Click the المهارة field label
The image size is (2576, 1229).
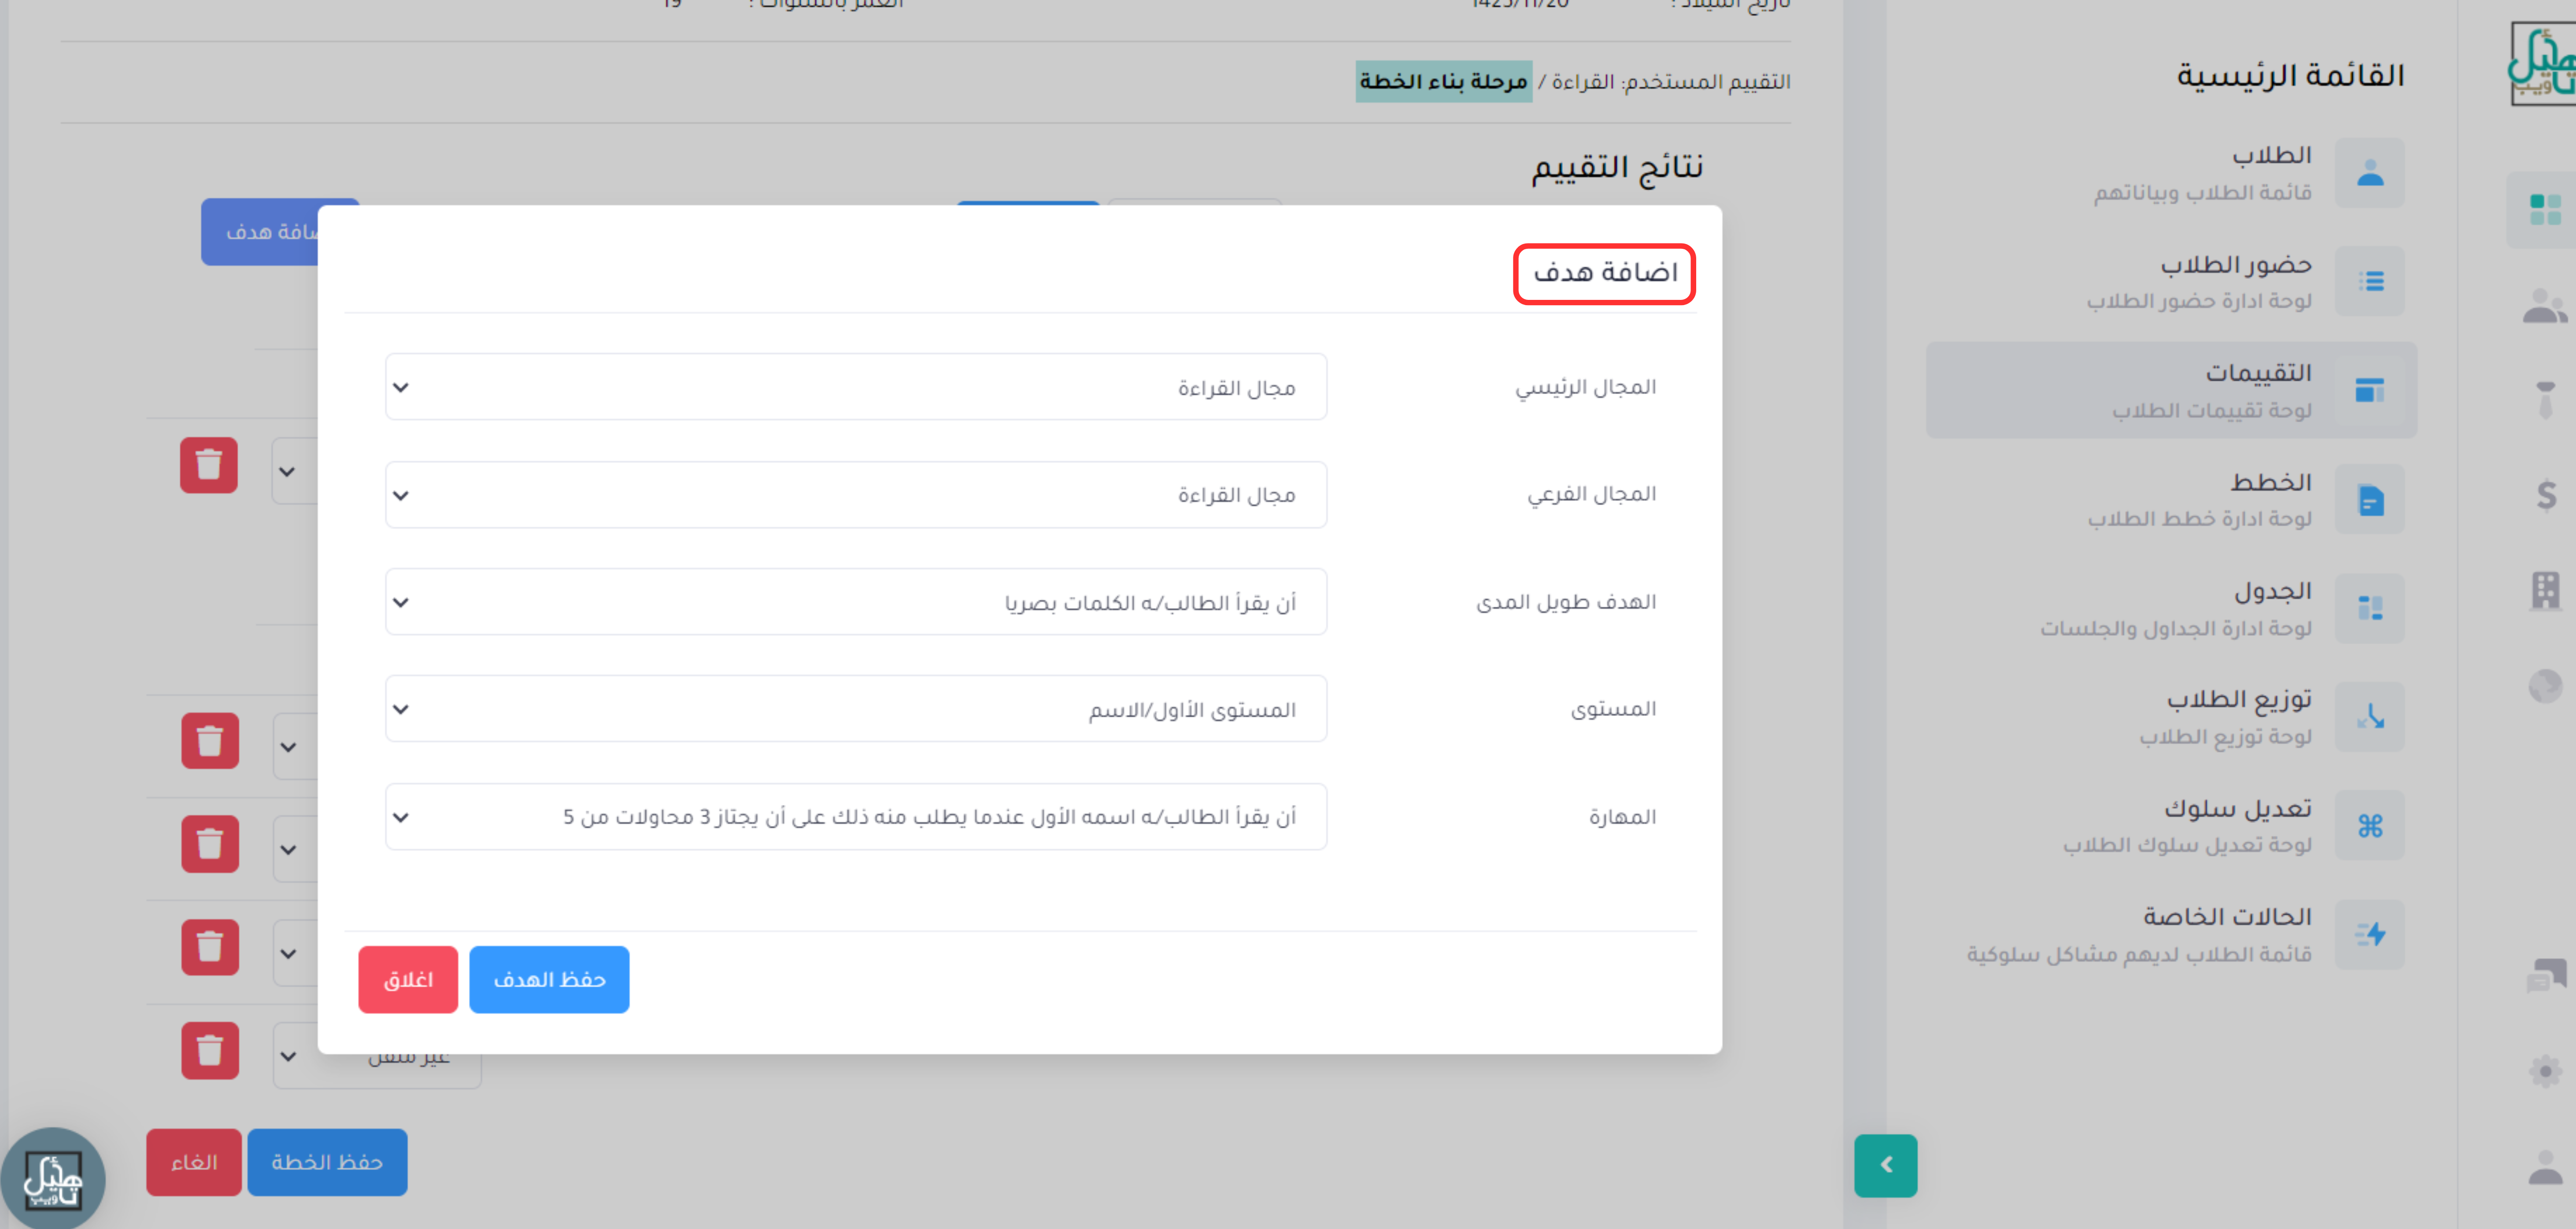point(1622,817)
